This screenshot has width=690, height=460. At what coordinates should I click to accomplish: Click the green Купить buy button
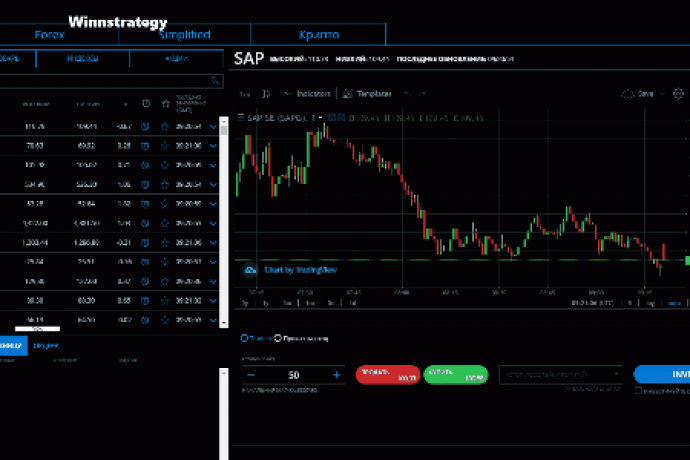(x=456, y=375)
